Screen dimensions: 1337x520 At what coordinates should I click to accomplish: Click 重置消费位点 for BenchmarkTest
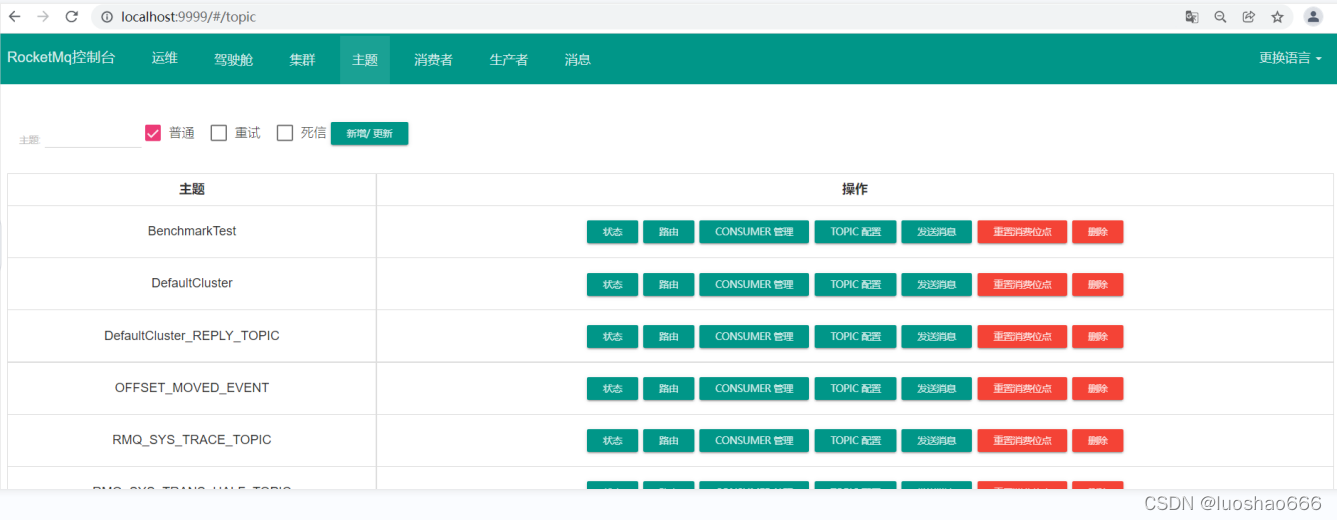point(1022,232)
